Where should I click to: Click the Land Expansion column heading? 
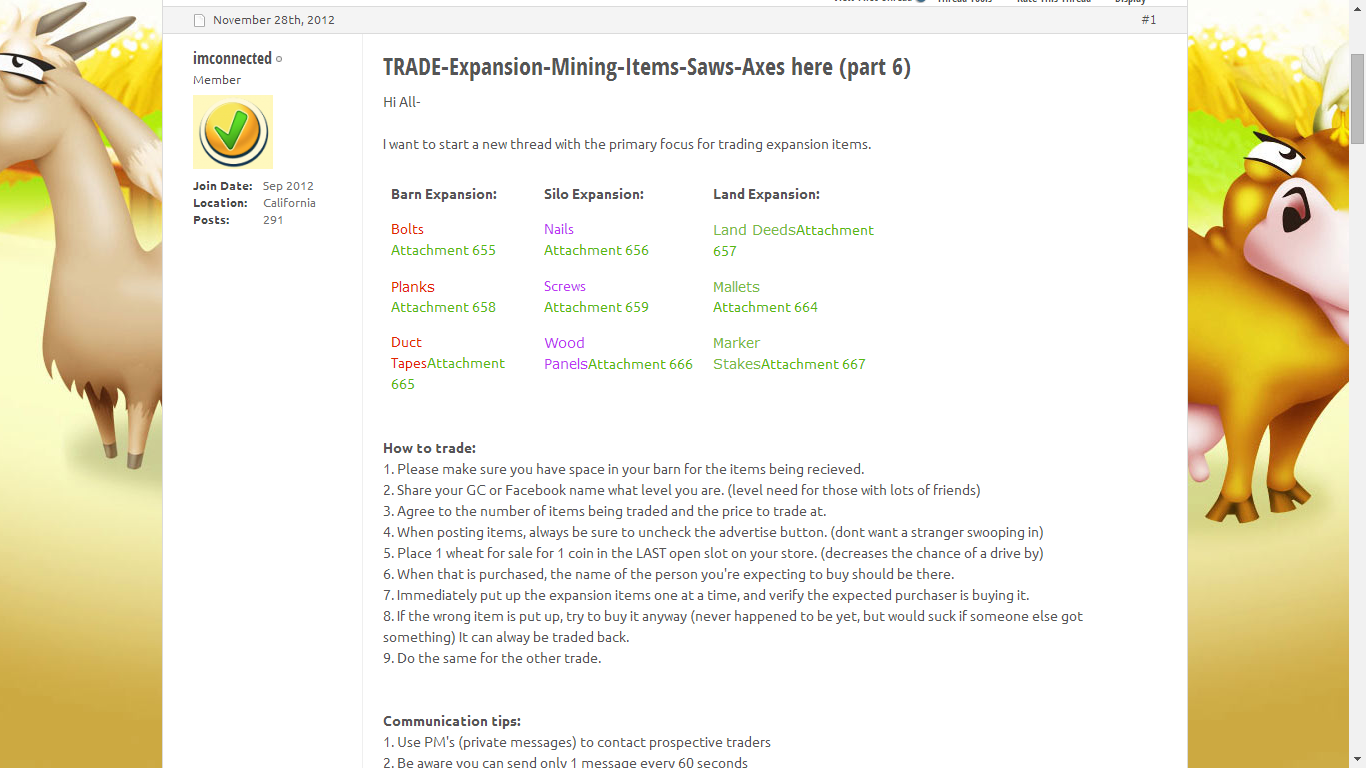pyautogui.click(x=766, y=194)
